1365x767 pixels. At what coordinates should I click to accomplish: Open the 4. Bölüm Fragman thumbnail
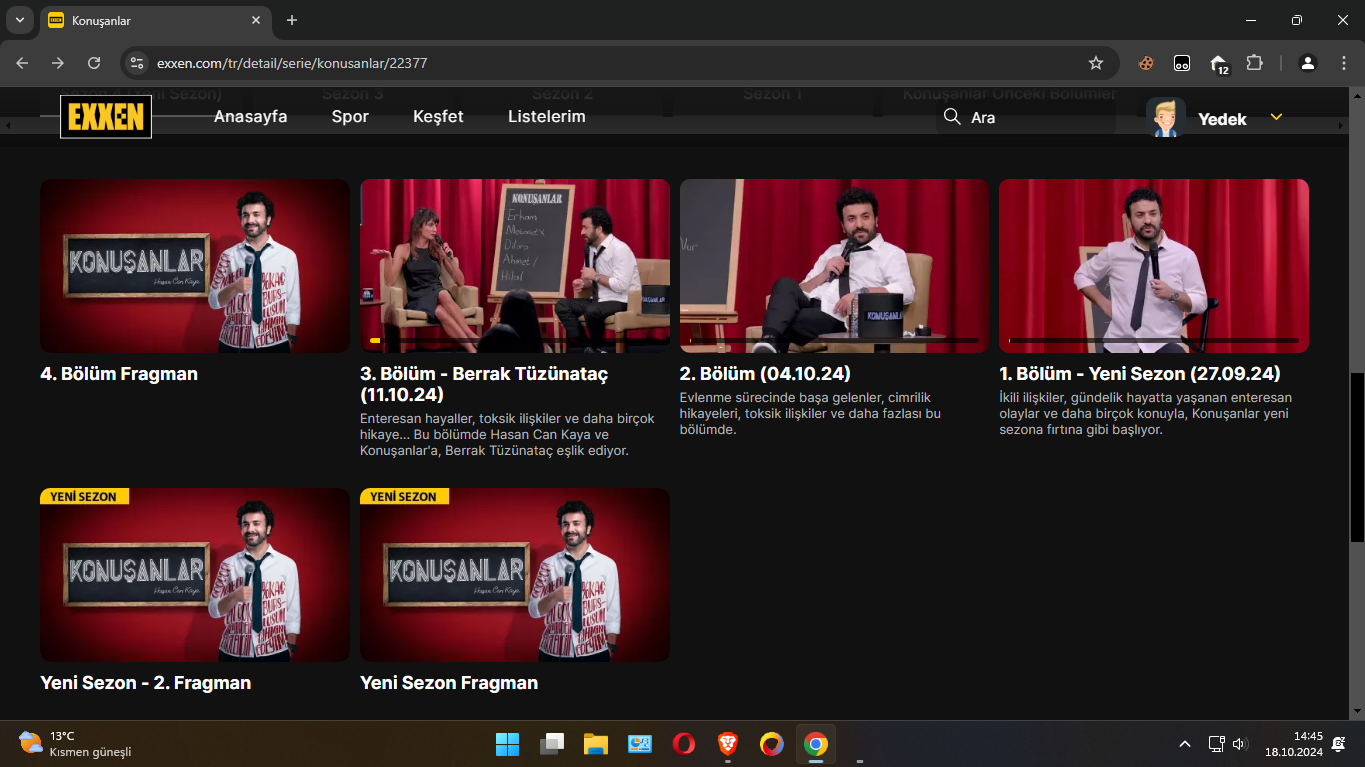(x=195, y=266)
